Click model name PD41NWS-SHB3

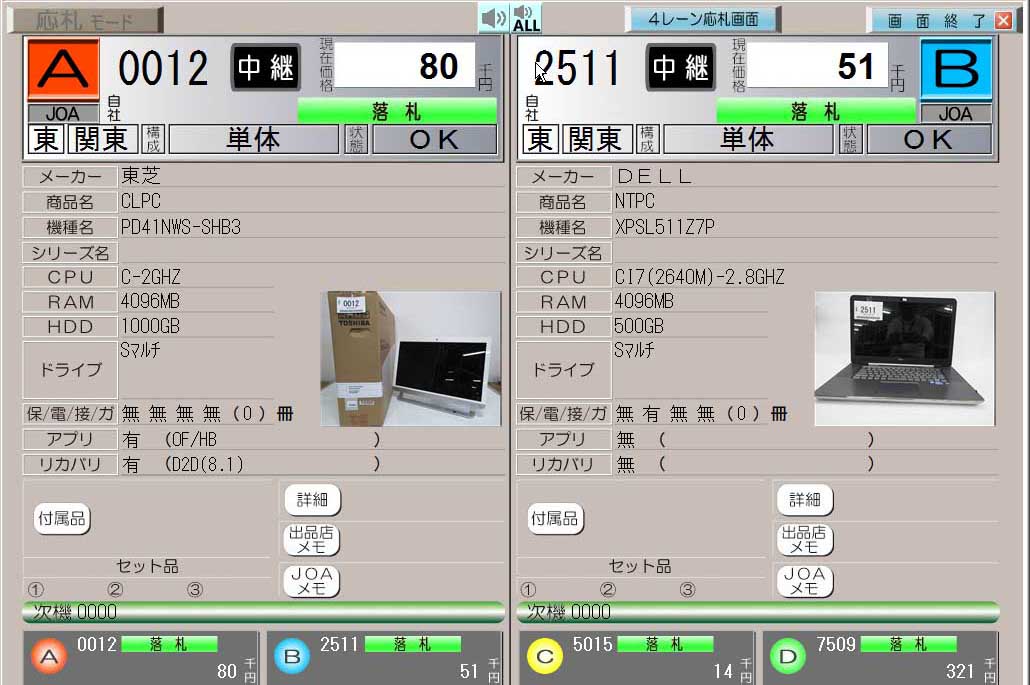(181, 227)
